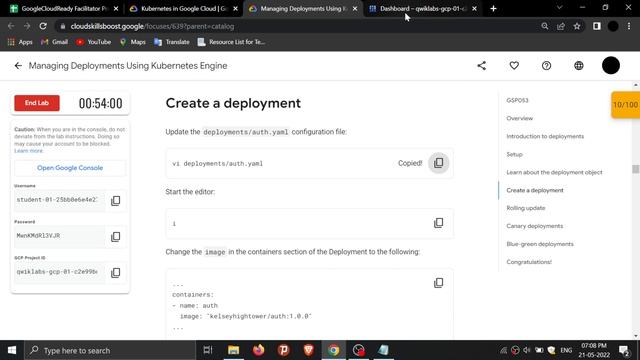
Task: Open a new browser tab
Action: pyautogui.click(x=493, y=8)
